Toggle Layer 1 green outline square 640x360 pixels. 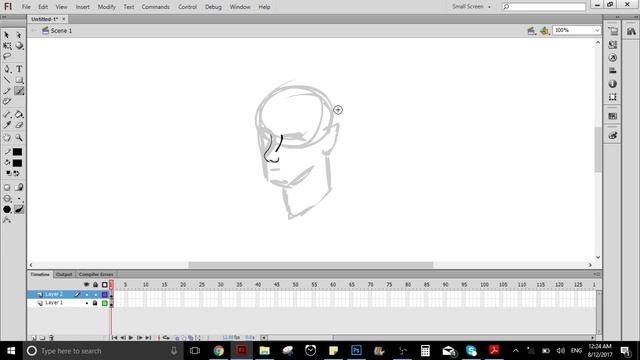click(x=104, y=303)
